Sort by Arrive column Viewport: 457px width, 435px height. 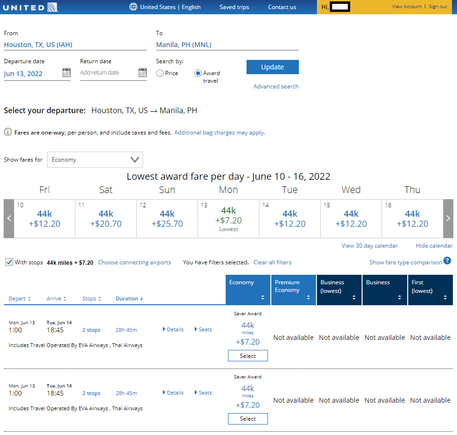pos(56,299)
